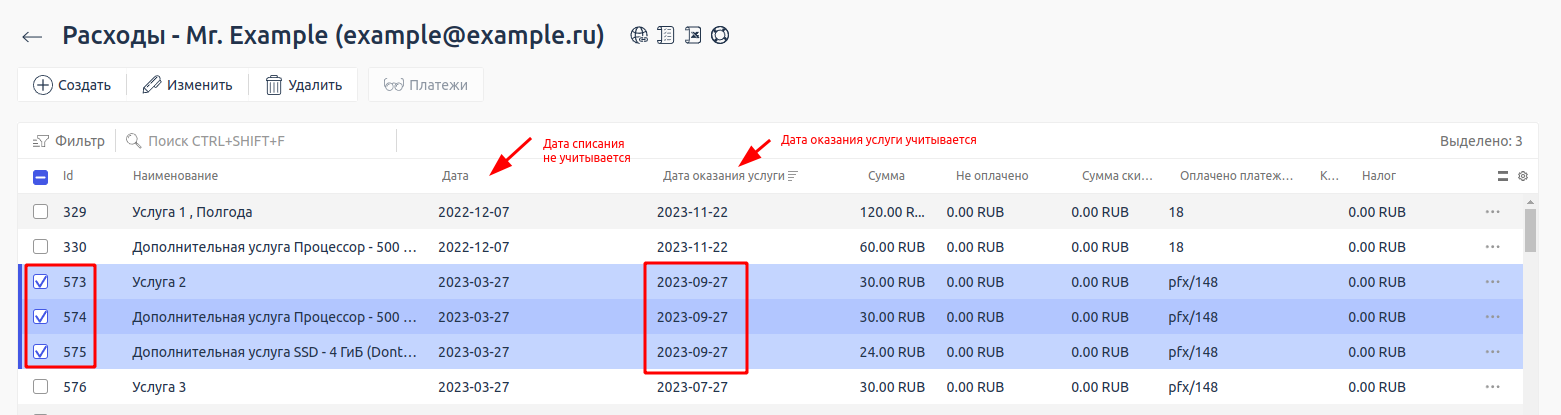The image size is (1561, 415).
Task: Open the three-dot menu for row 575
Action: pos(1493,352)
